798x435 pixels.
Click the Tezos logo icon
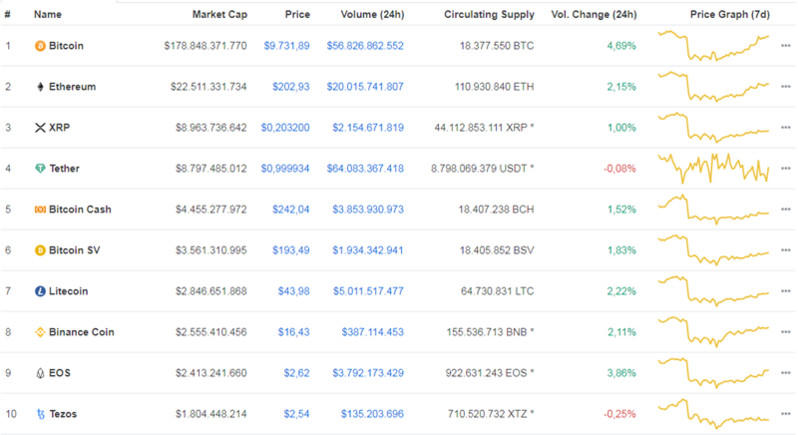coord(40,414)
